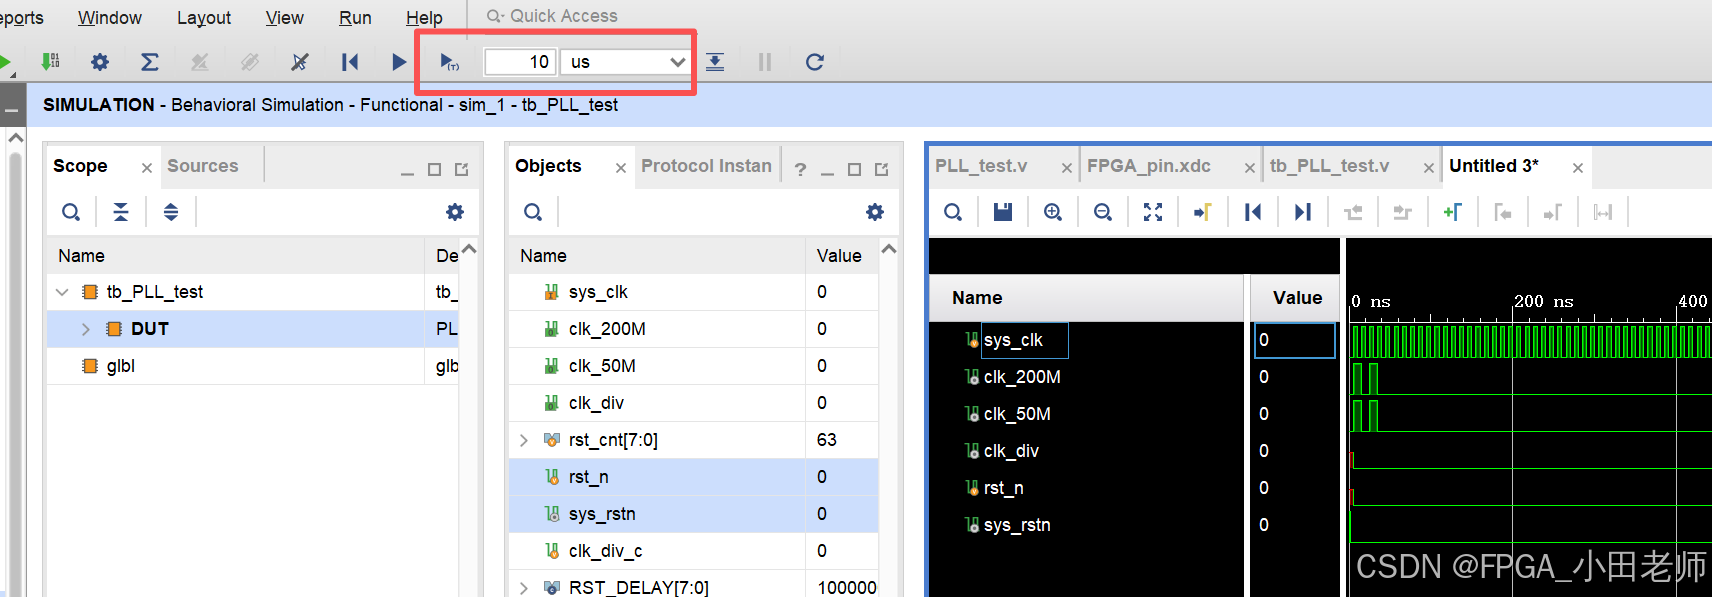
Task: Maximize the Scope panel
Action: (x=434, y=170)
